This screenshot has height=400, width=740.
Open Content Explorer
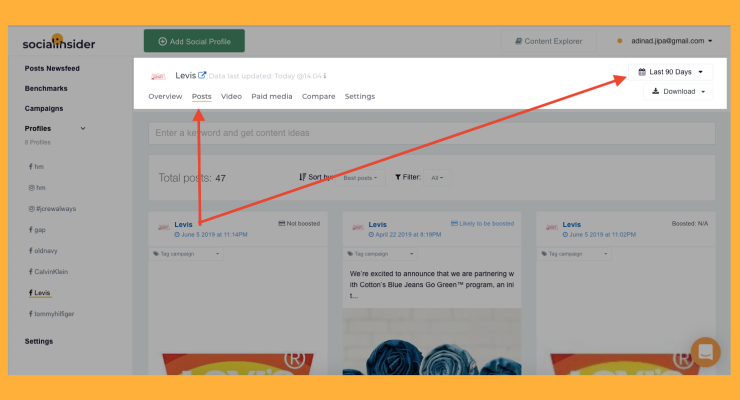(x=548, y=41)
